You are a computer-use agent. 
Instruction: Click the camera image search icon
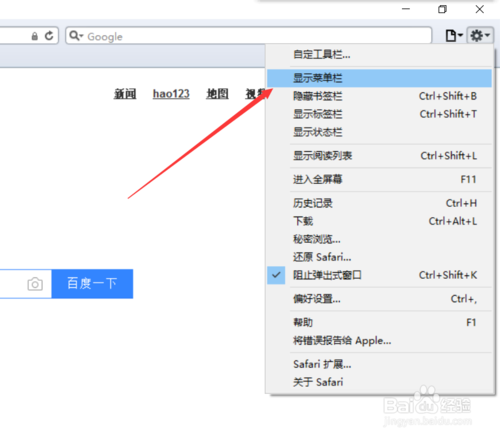tap(35, 284)
